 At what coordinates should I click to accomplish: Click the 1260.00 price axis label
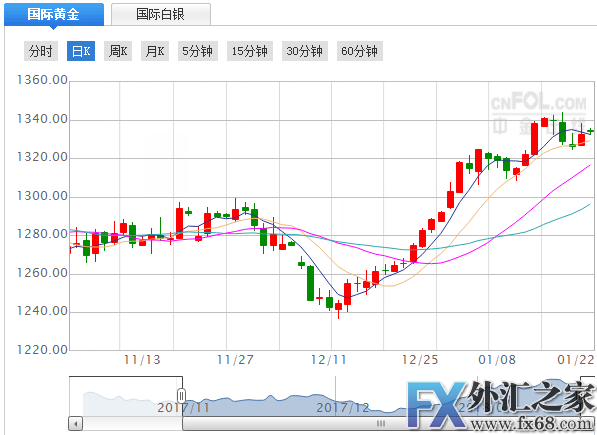tap(42, 273)
